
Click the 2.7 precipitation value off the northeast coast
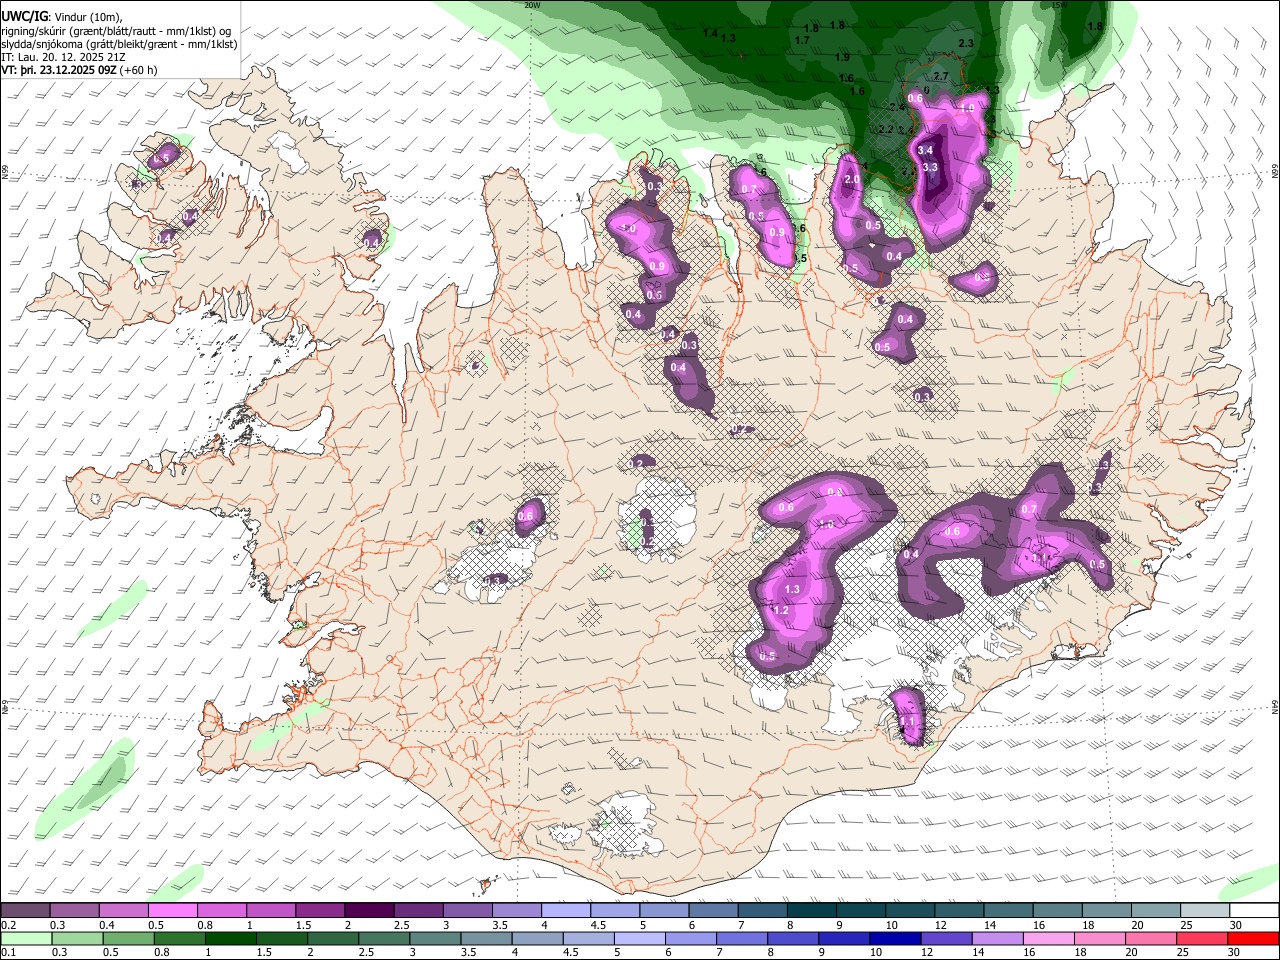tap(941, 77)
